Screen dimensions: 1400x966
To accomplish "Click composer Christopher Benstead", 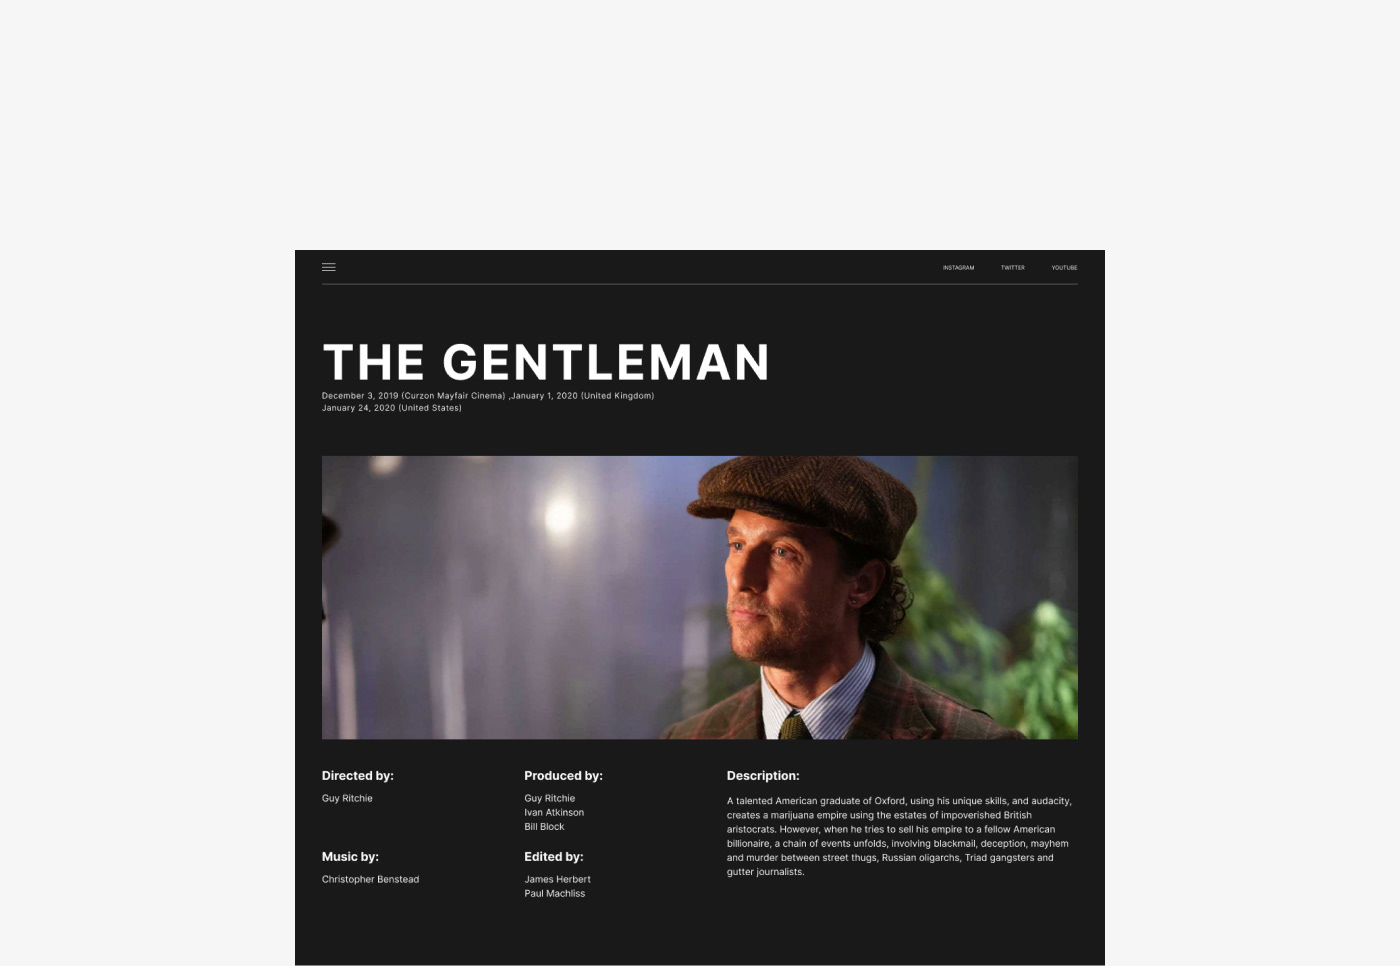I will point(370,879).
